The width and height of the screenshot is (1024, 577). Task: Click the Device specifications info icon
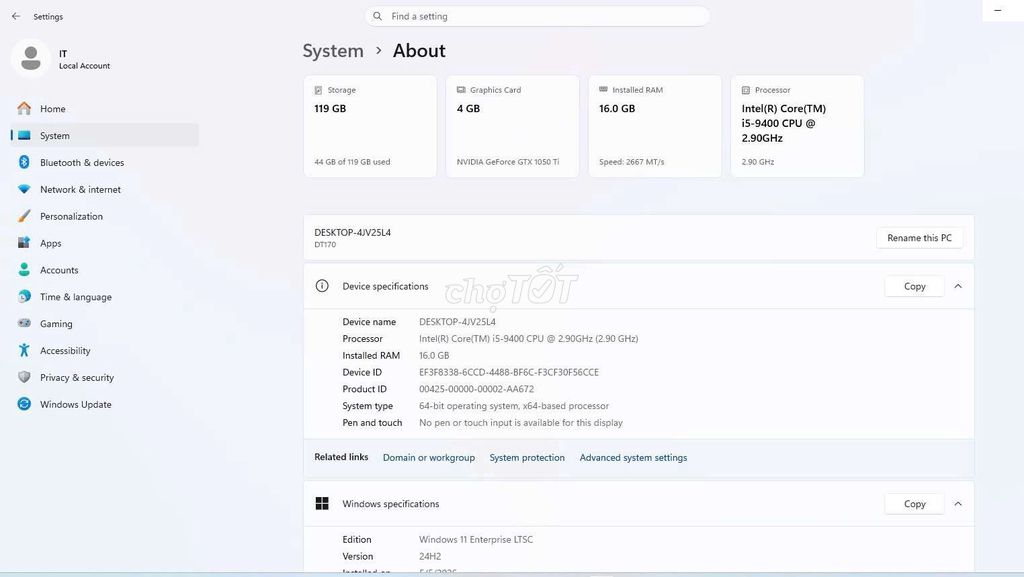tap(322, 286)
